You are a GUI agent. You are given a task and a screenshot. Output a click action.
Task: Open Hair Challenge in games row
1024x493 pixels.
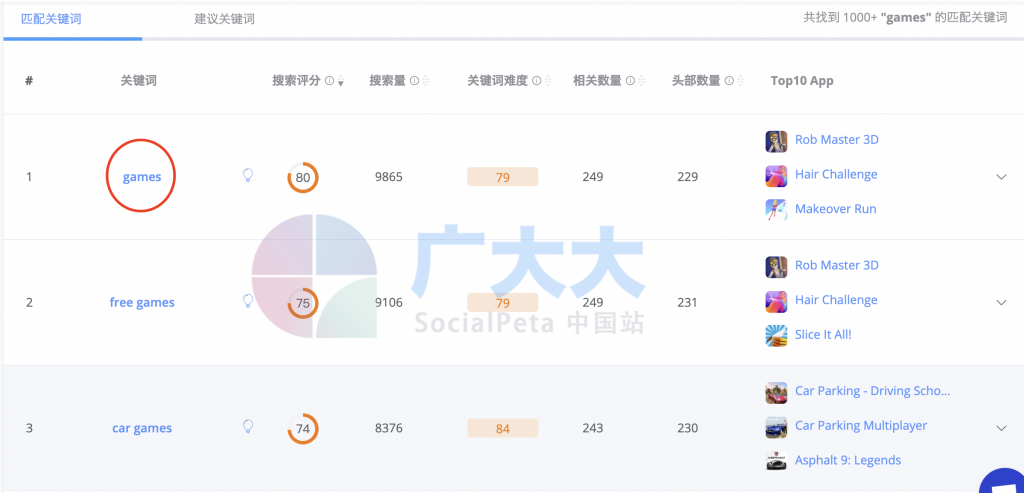836,174
